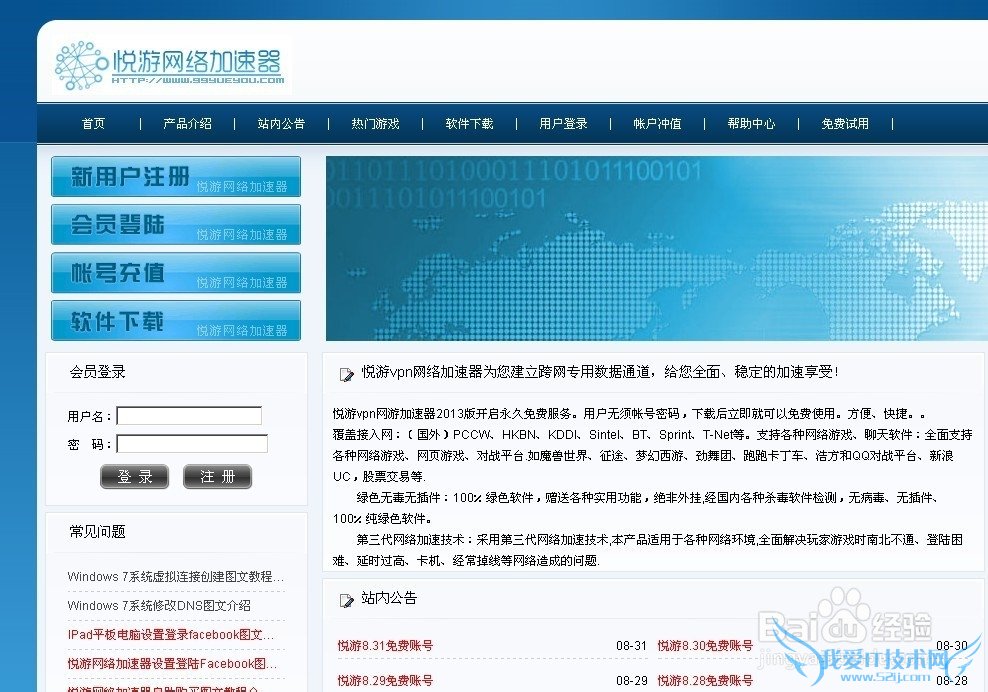Click the 悦游网络加速器 site logo

coord(171,66)
